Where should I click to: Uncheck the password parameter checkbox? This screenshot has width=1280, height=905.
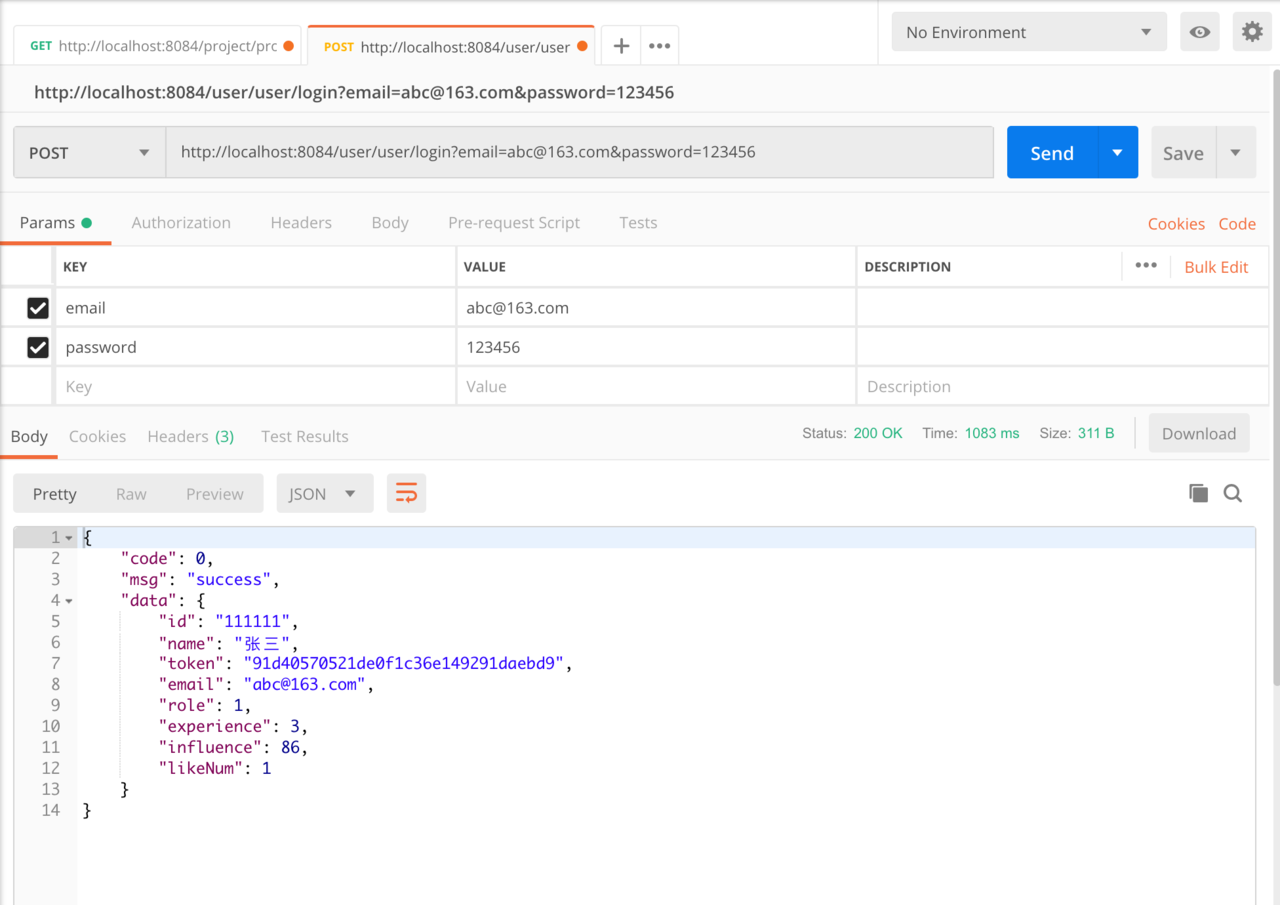pyautogui.click(x=38, y=347)
